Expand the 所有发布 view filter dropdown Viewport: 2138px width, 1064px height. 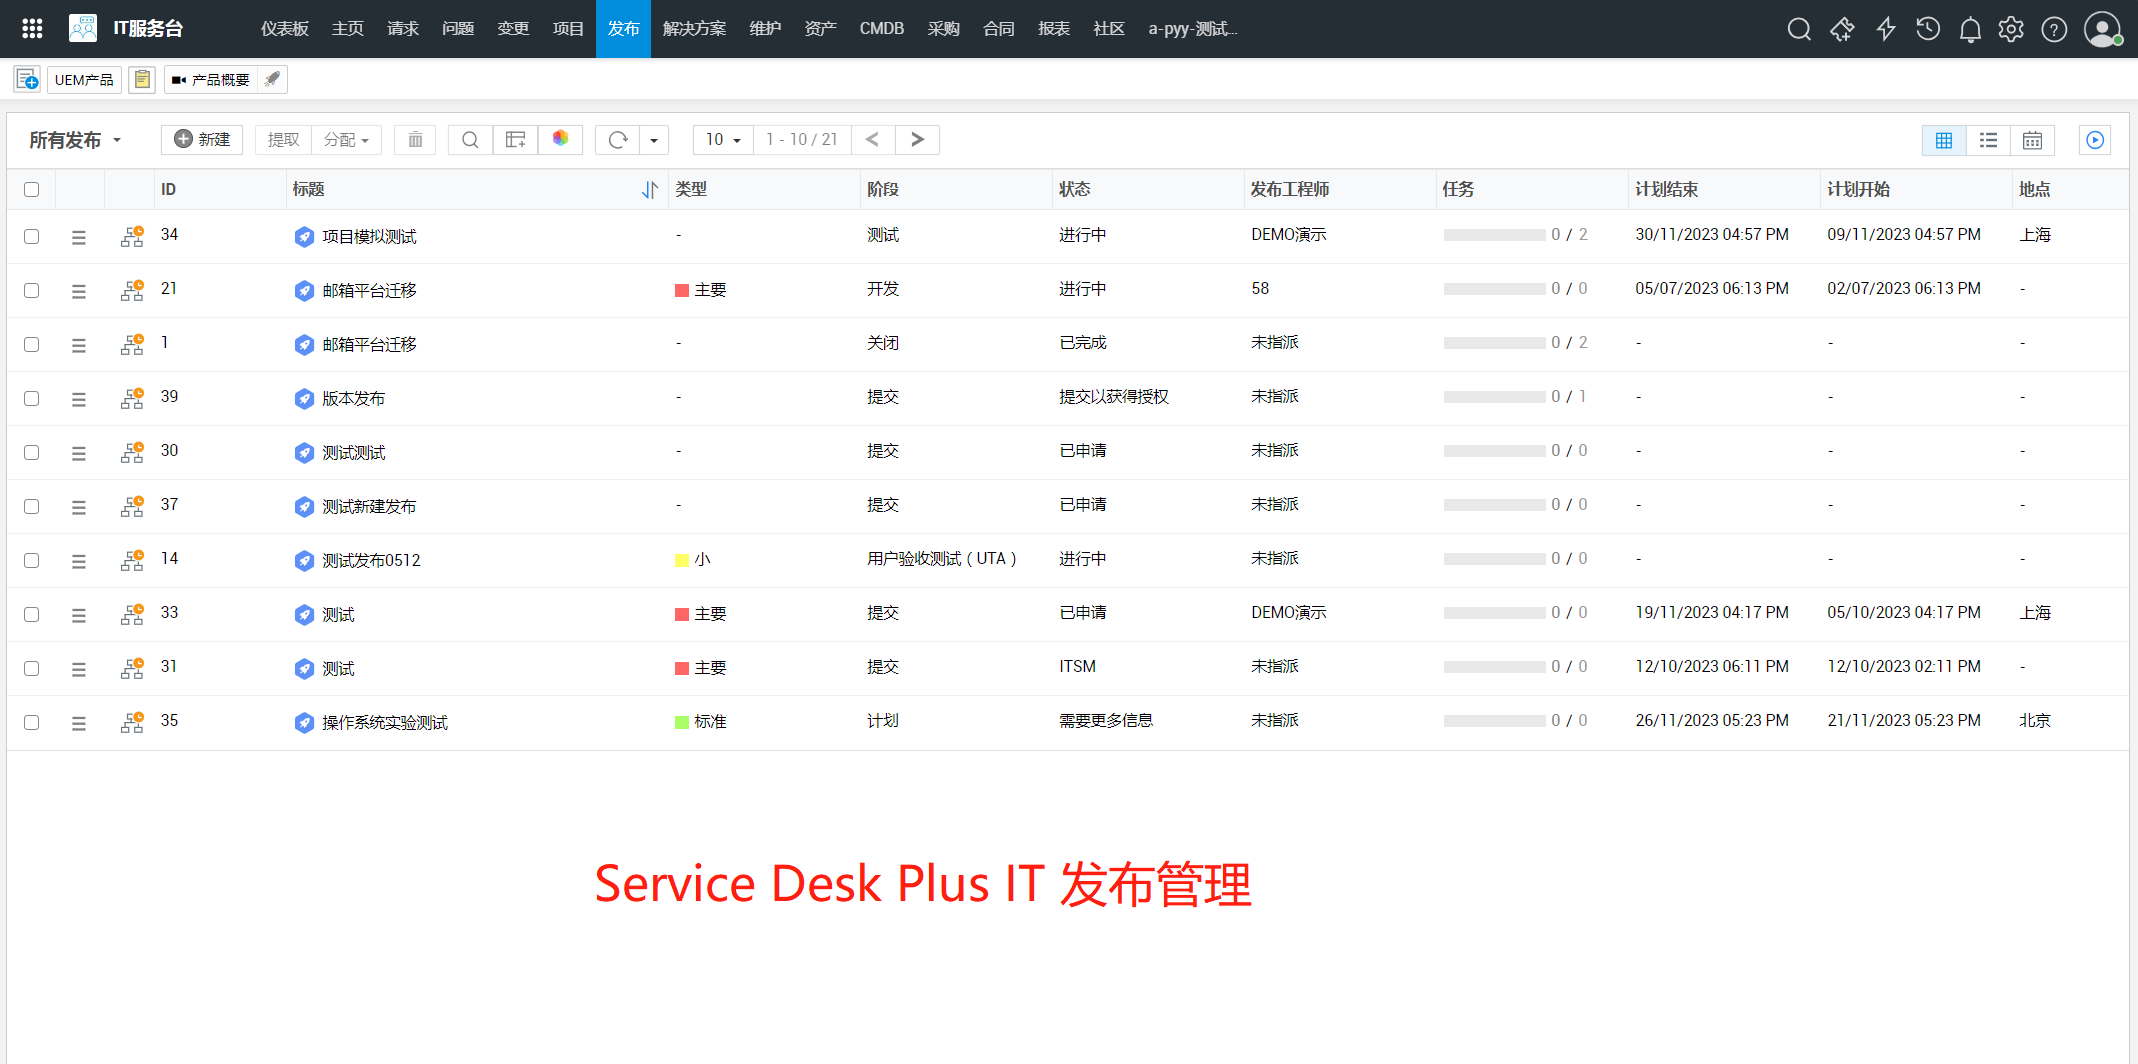point(75,140)
